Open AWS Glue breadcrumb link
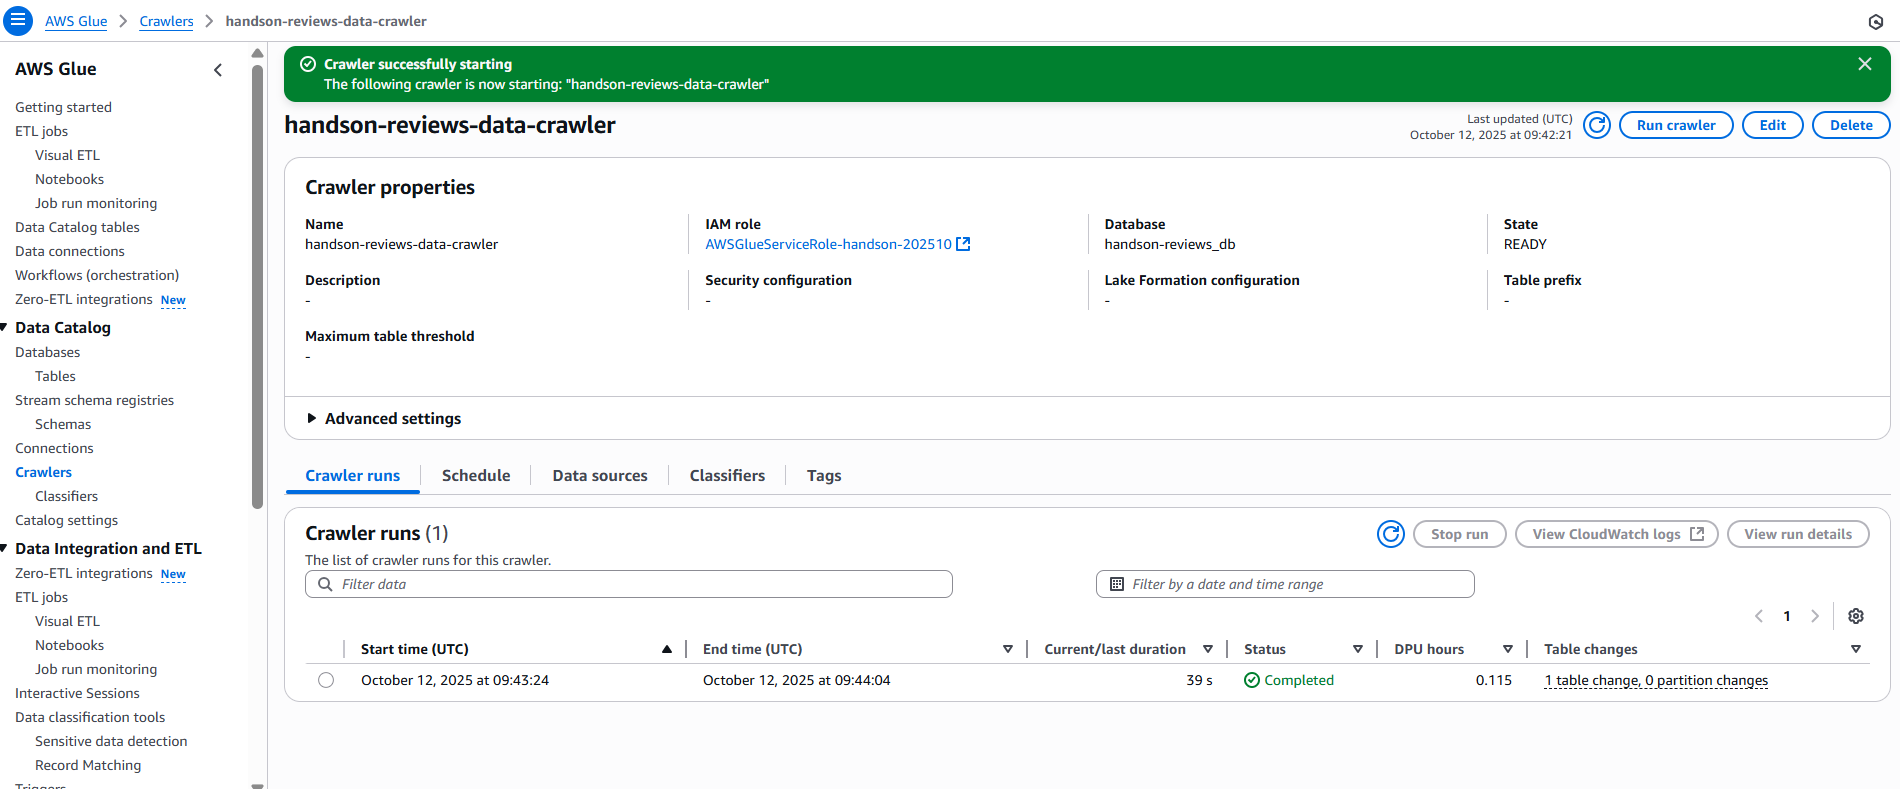 coord(76,21)
